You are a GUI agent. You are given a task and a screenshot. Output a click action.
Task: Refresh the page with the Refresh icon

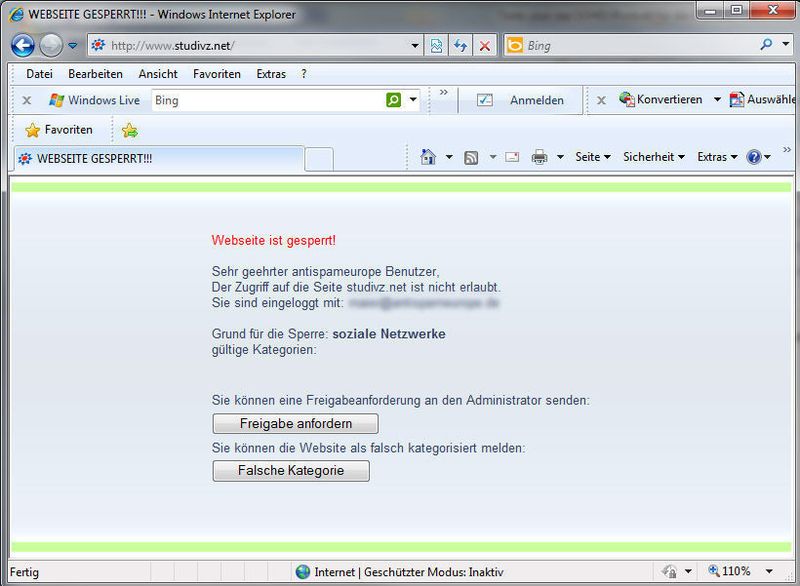[x=461, y=46]
